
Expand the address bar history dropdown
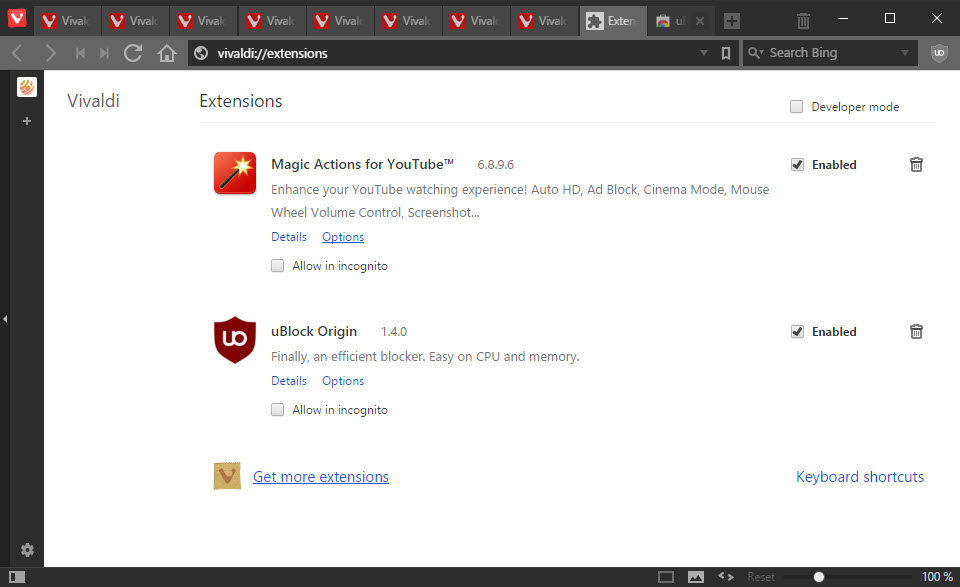point(703,53)
